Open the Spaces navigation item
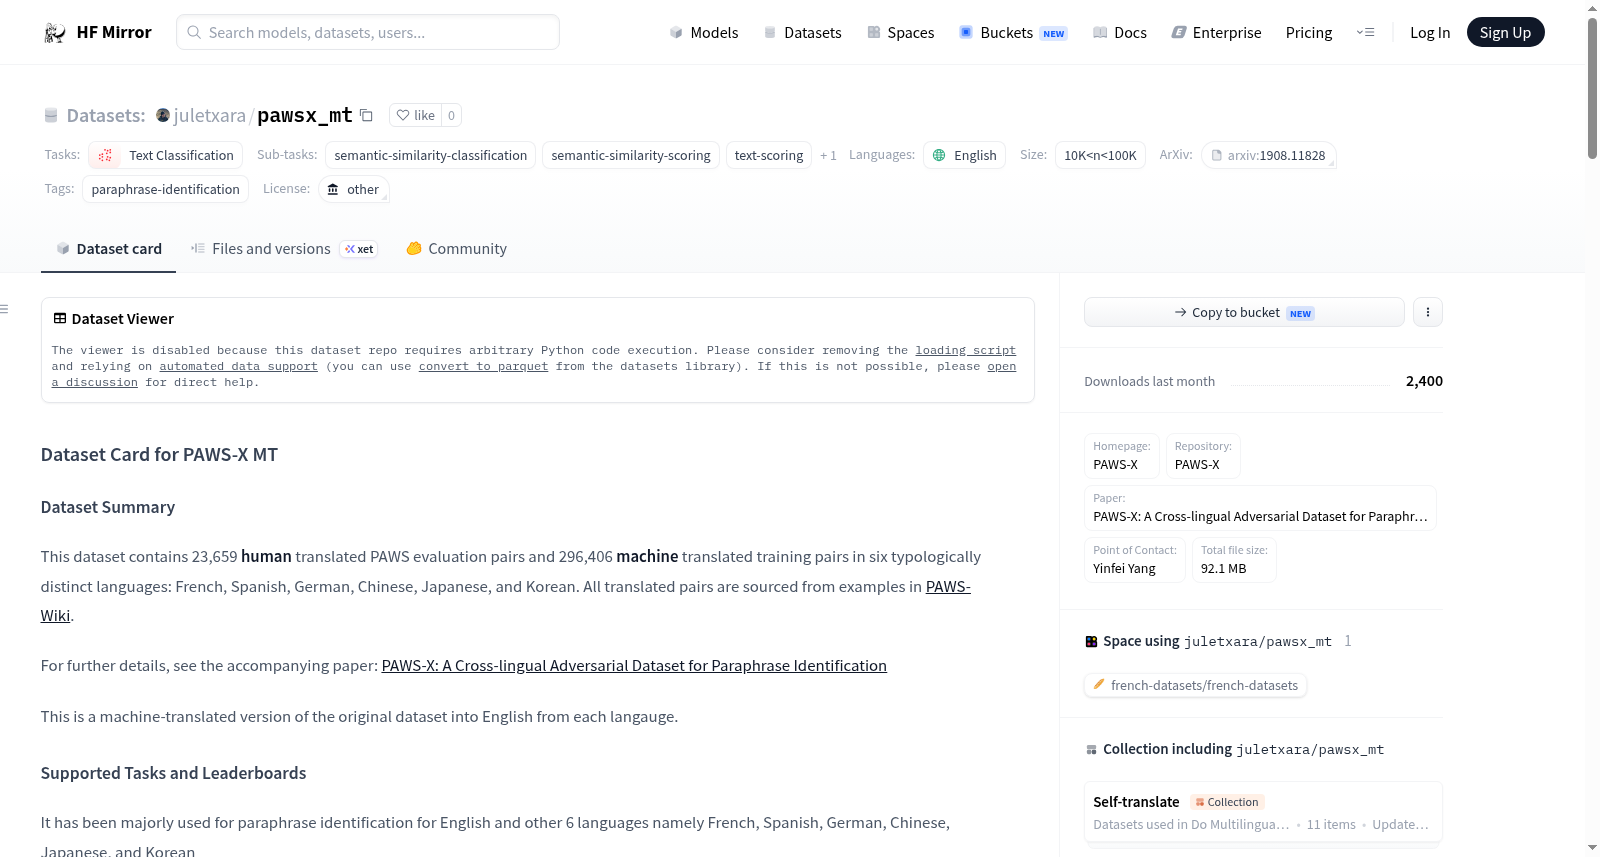 point(900,33)
